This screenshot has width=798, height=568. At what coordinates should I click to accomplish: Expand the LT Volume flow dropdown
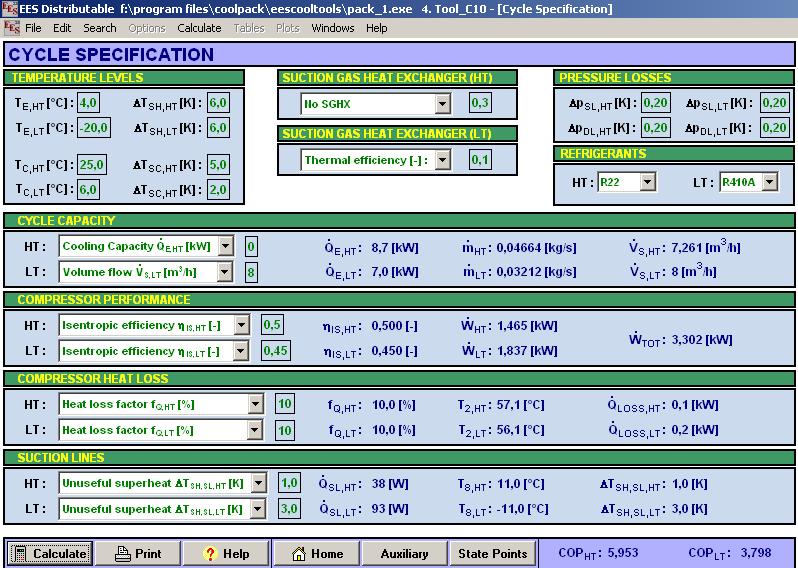pyautogui.click(x=224, y=272)
